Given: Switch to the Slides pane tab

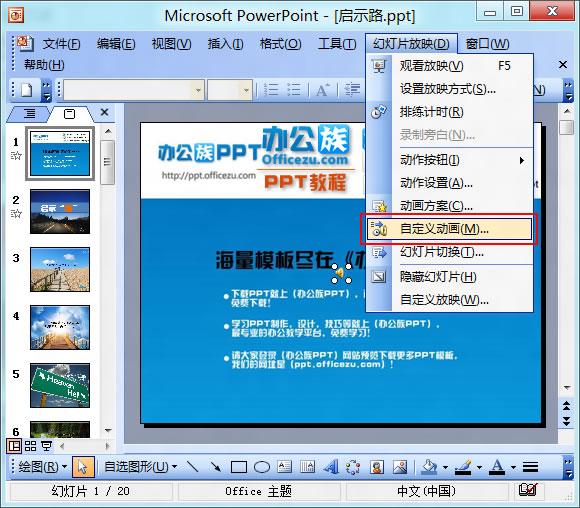Looking at the screenshot, I should tap(70, 114).
